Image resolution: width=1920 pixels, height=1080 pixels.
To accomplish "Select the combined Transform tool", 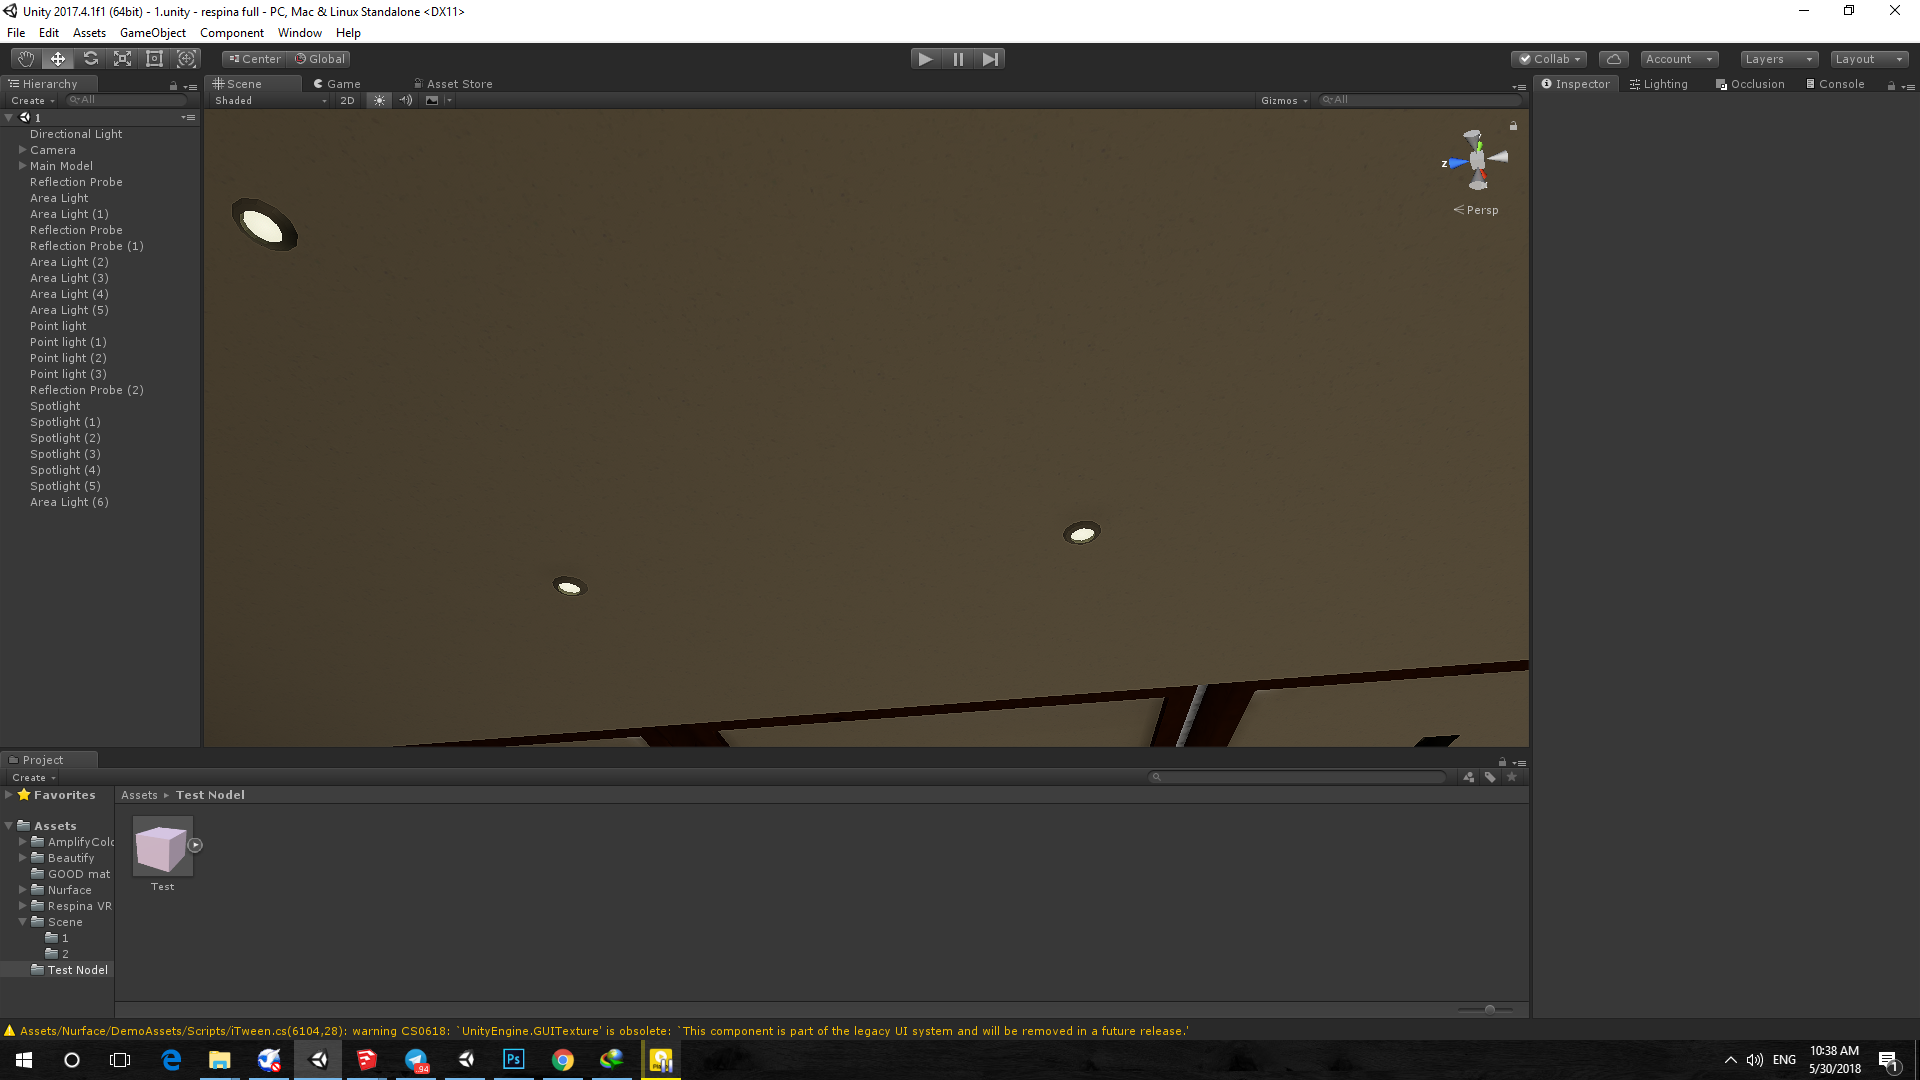I will 186,59.
